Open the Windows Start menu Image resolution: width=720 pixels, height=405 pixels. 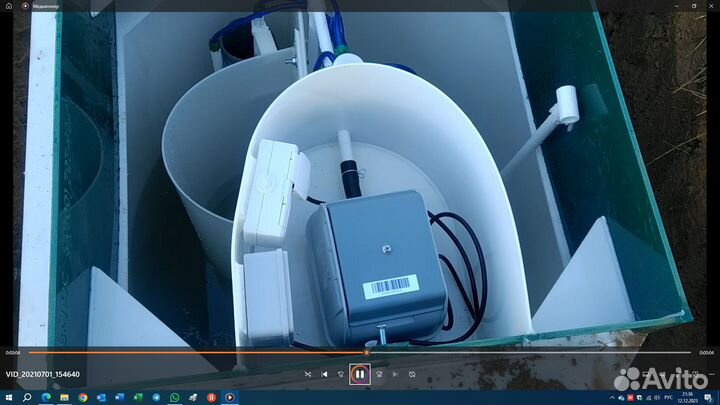[x=8, y=398]
